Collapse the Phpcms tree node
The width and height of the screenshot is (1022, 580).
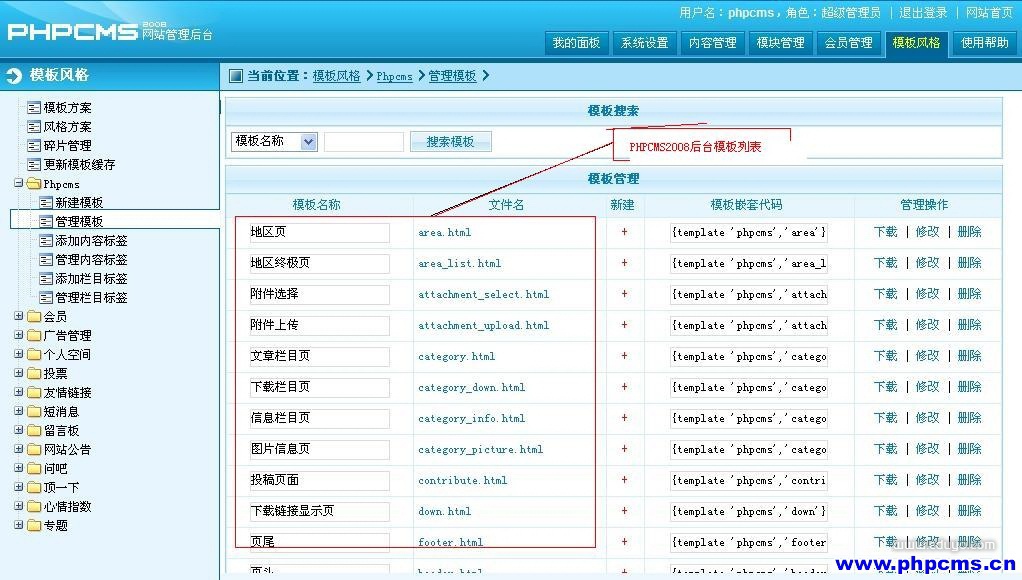pyautogui.click(x=18, y=183)
